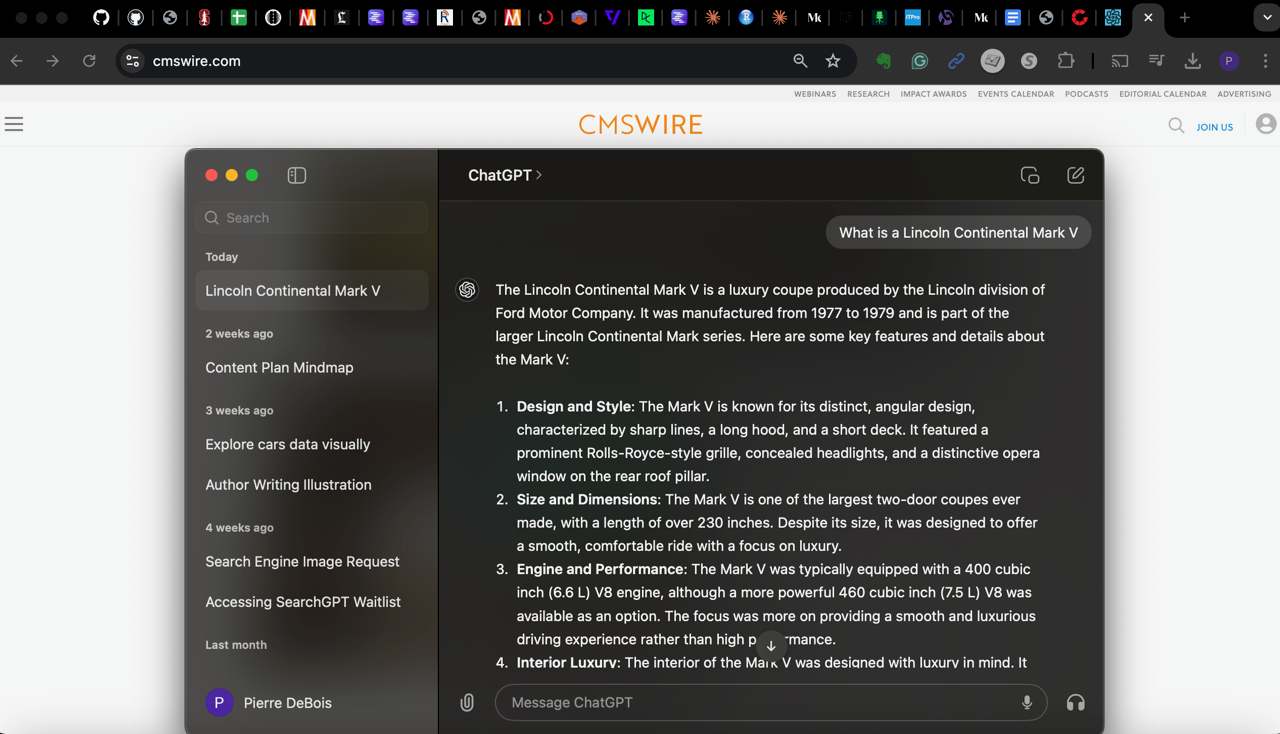
Task: Open the Podcasts link
Action: coord(1087,94)
